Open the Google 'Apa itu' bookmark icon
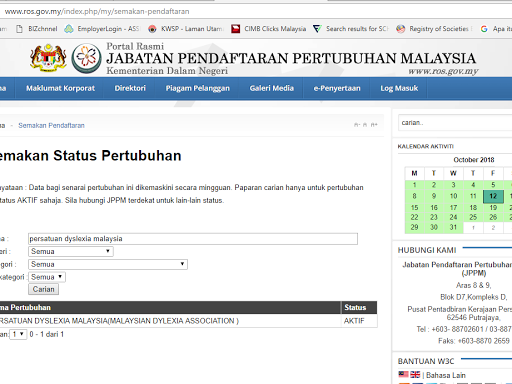Screen dimensions: 512x384 [x=484, y=29]
